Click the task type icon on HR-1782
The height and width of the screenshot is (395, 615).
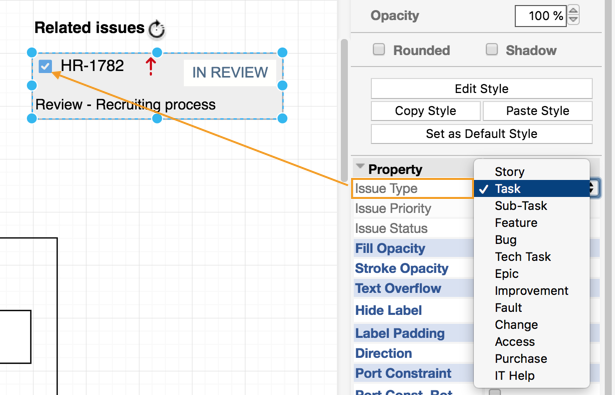45,66
